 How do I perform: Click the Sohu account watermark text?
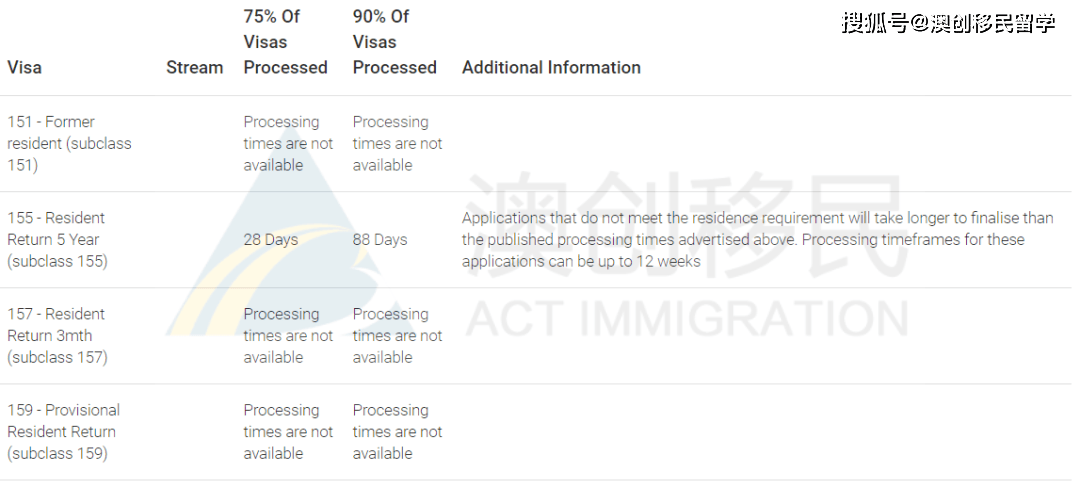pos(948,23)
